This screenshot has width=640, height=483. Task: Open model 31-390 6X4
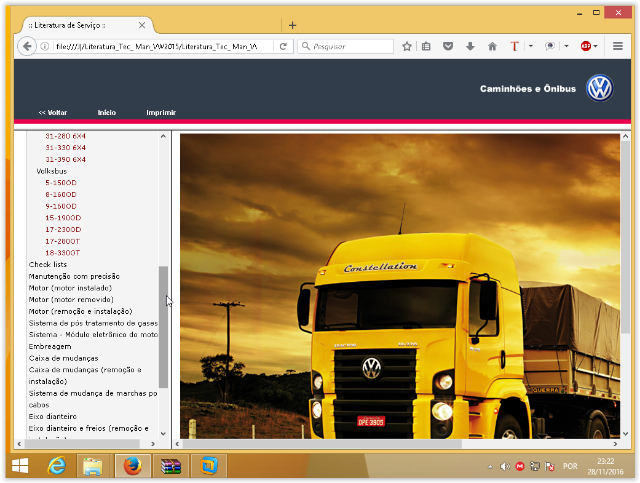coord(65,159)
